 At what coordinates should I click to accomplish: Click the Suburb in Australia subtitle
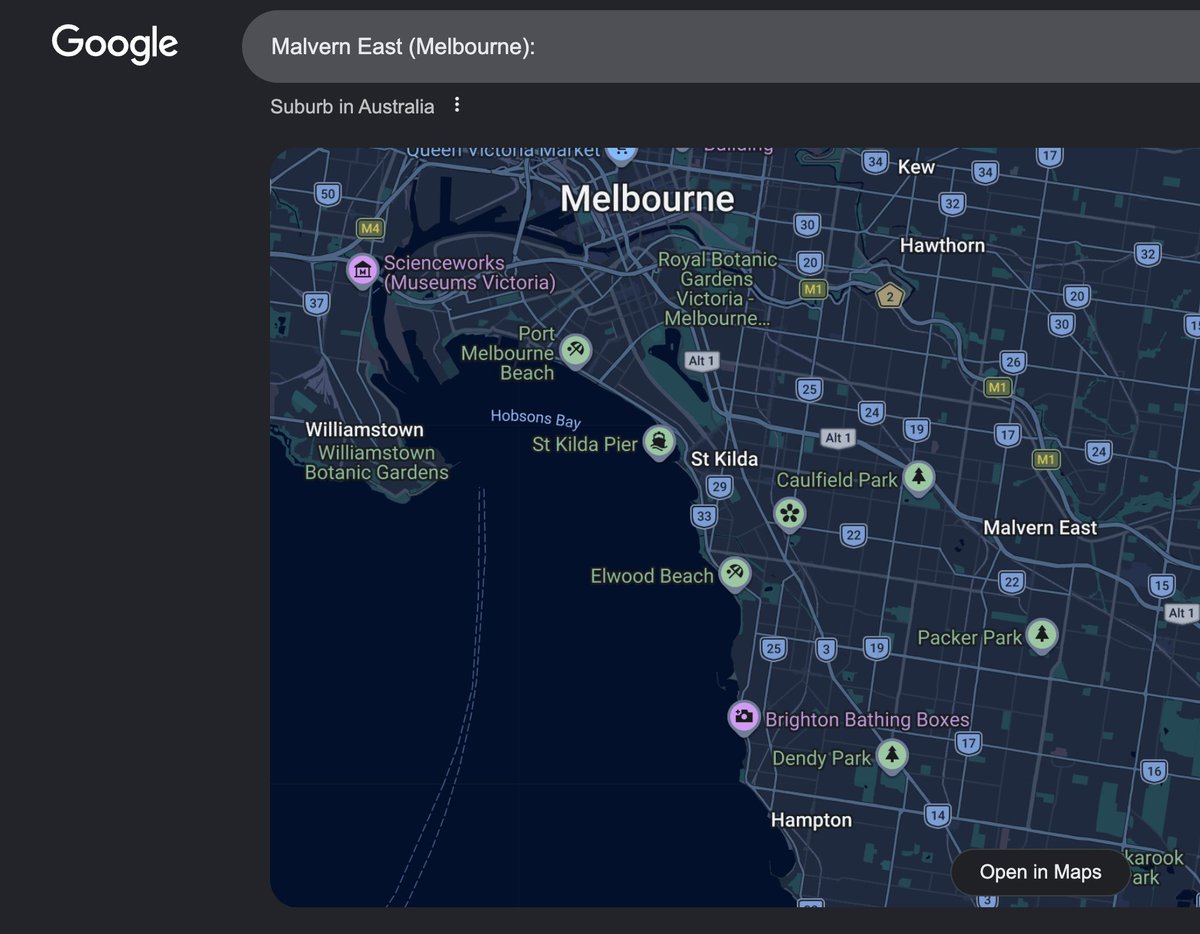tap(352, 106)
